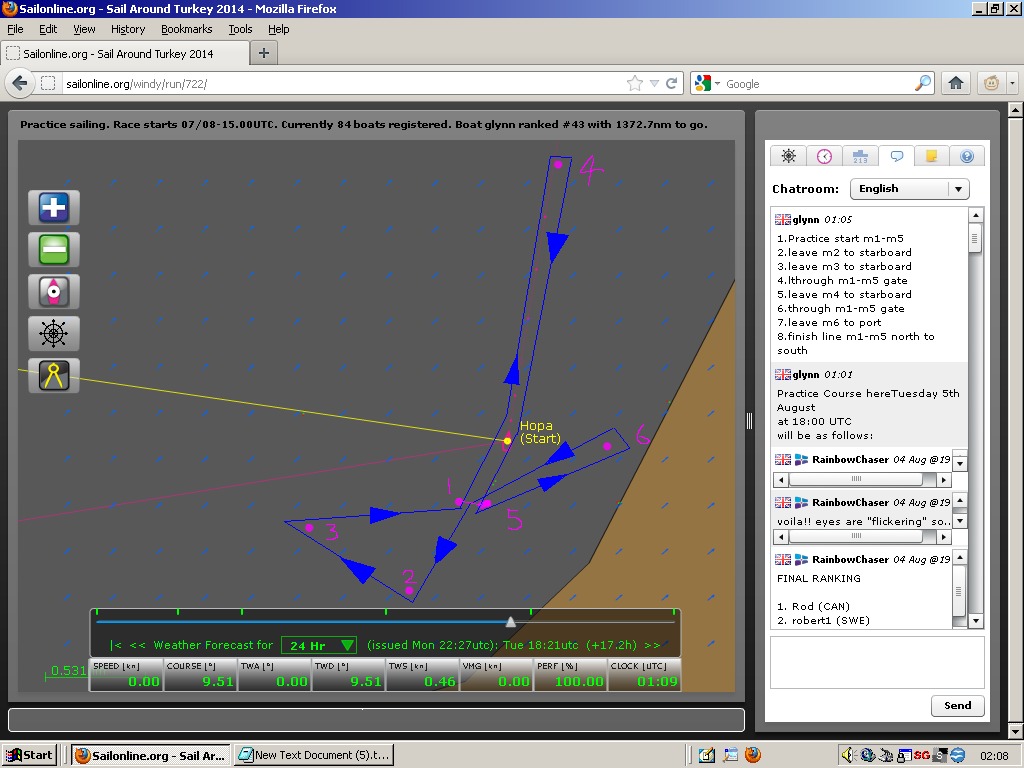Click the CLOCK readout showing 01:09

644,675
